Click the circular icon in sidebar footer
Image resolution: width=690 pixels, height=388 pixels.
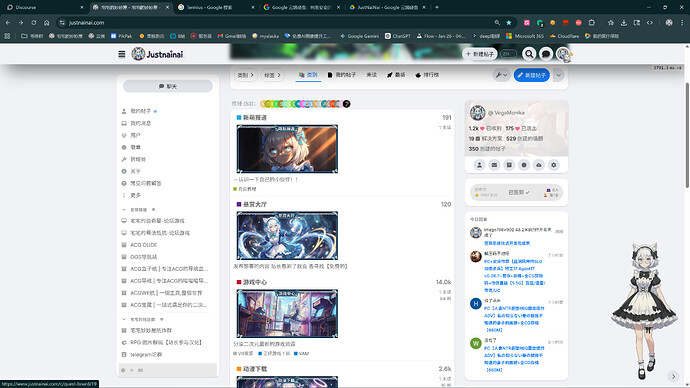(123, 370)
